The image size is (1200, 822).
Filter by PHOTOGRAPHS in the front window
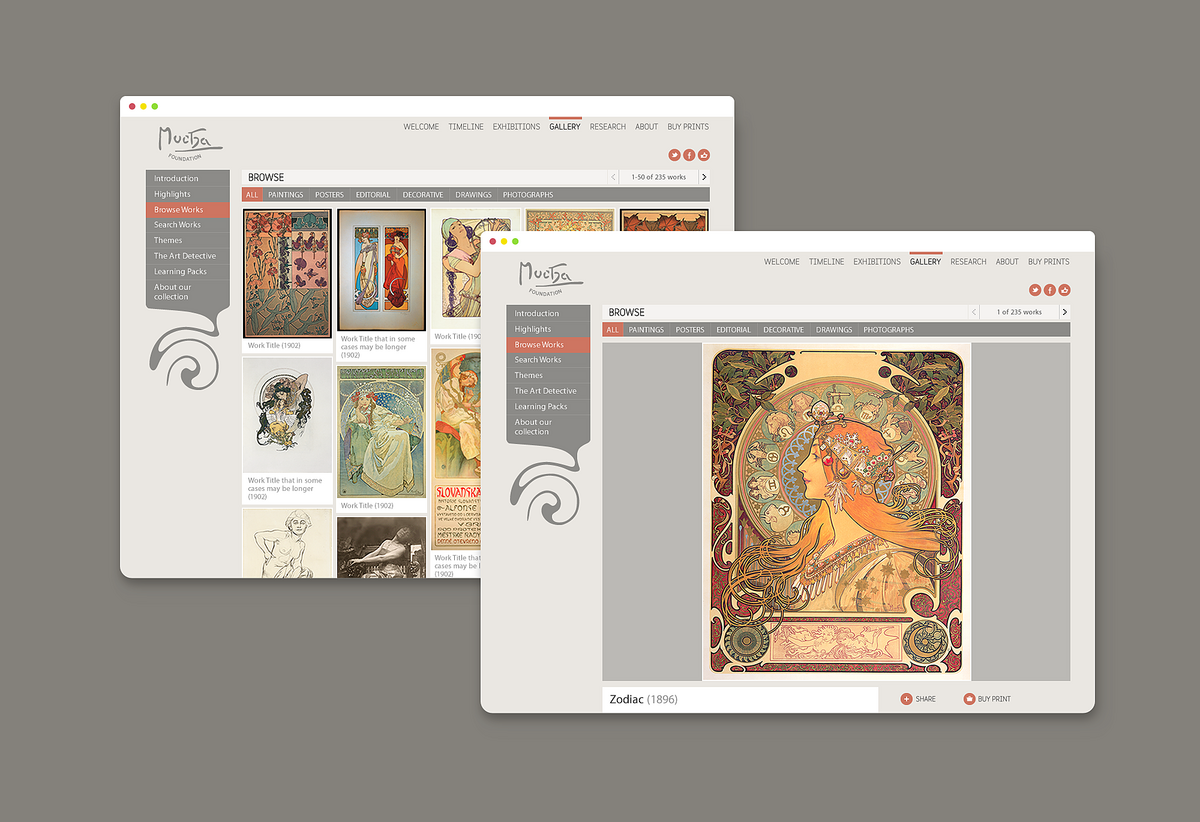[889, 329]
